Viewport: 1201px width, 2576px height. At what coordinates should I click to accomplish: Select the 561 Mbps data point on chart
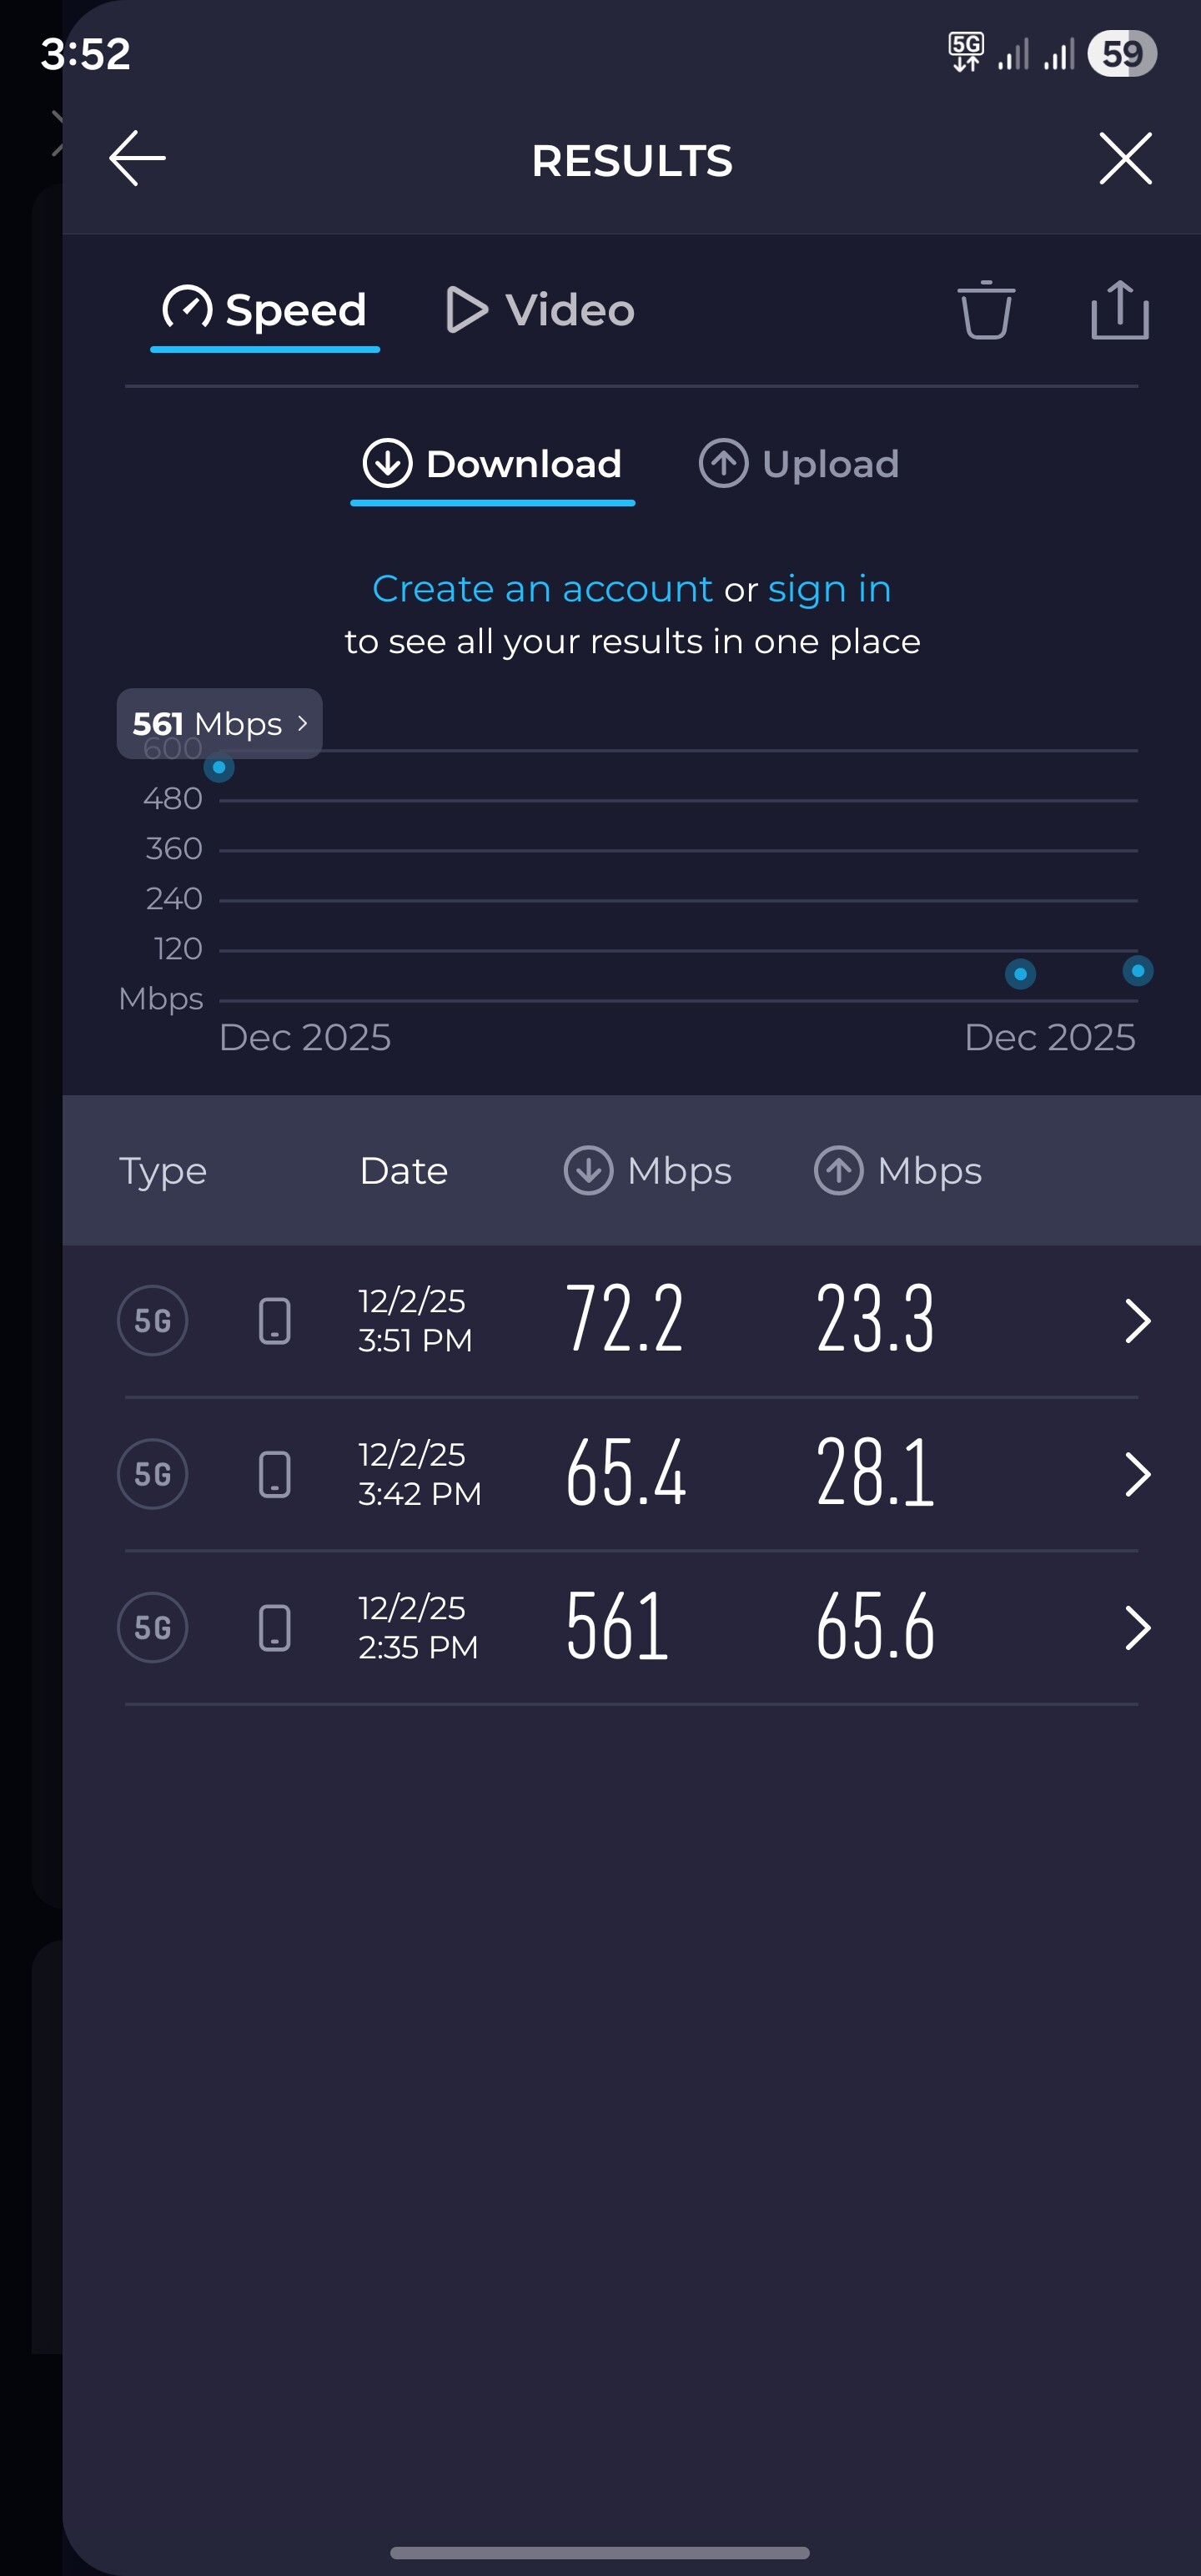(x=219, y=768)
